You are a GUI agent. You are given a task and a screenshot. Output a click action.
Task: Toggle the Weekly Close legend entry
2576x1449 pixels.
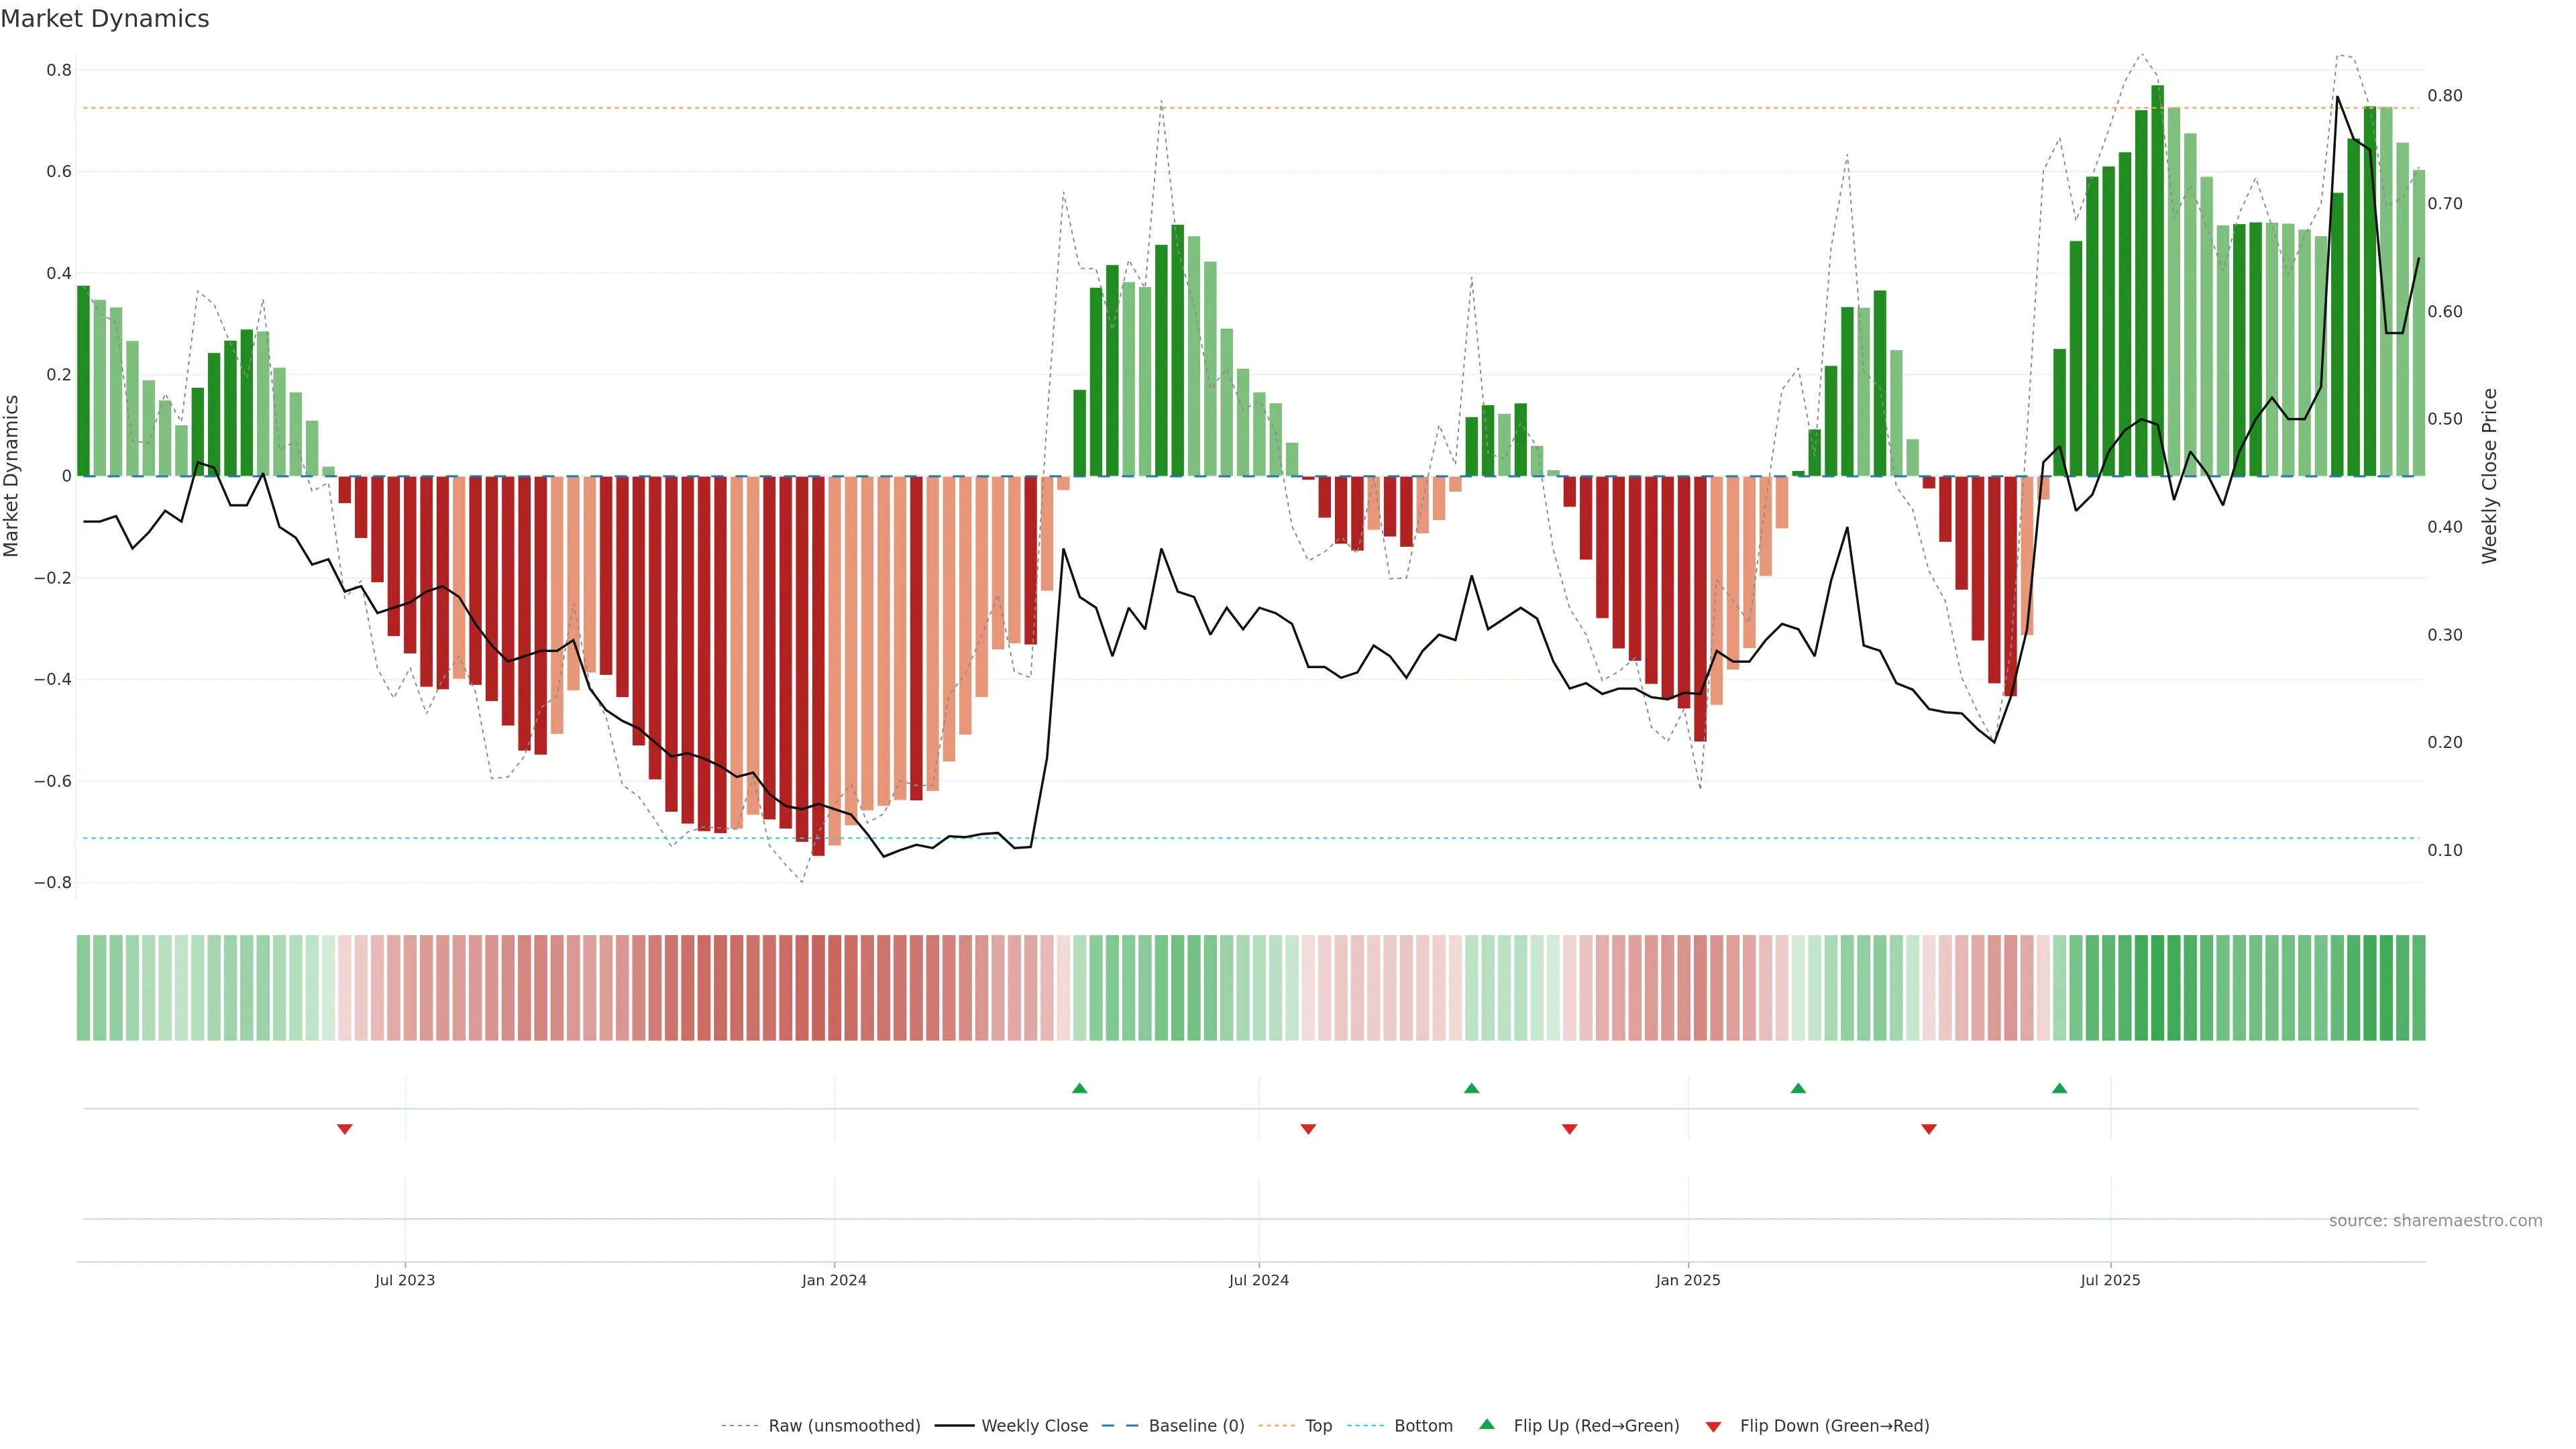[1034, 1426]
